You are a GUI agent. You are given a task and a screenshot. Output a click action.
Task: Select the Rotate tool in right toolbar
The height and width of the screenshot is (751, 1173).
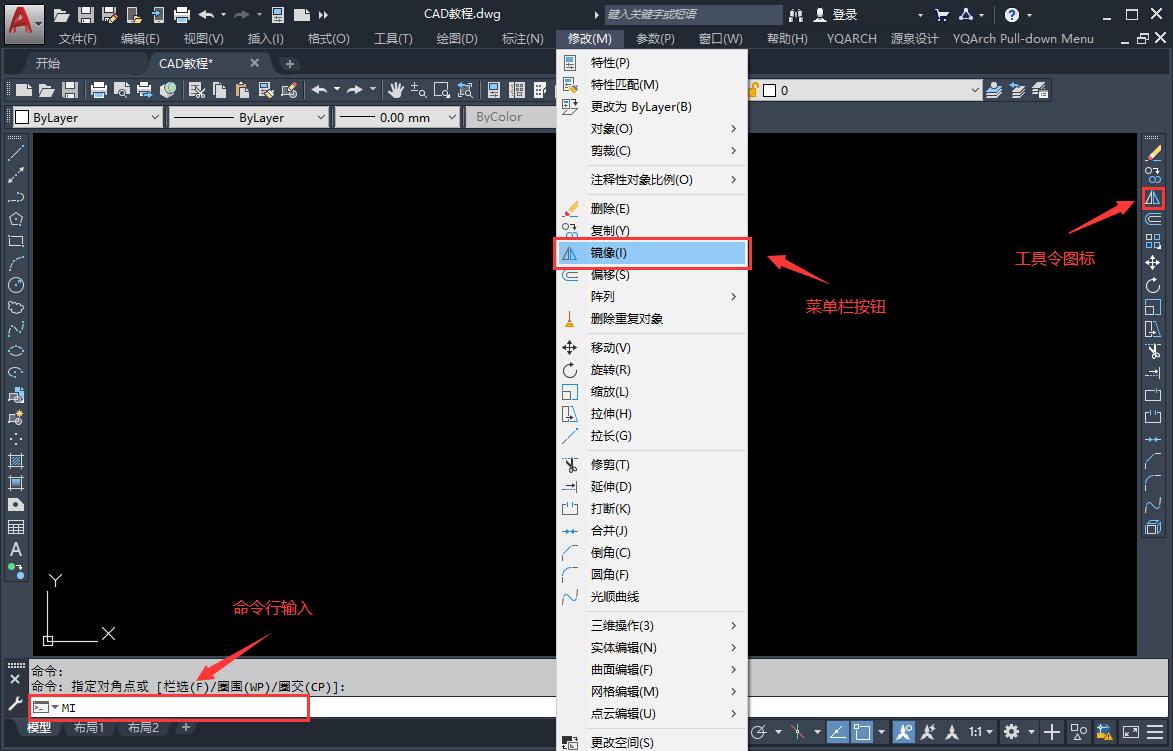1153,285
